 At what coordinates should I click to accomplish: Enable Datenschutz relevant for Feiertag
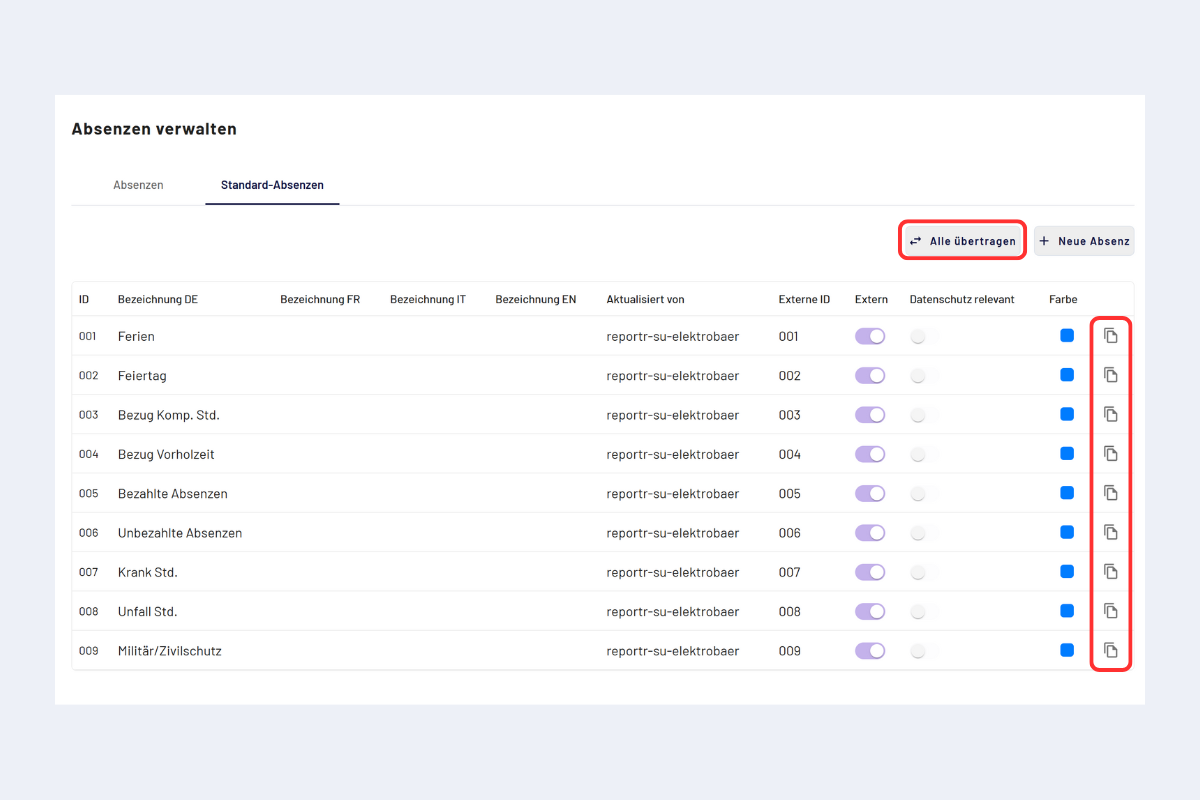pos(919,376)
